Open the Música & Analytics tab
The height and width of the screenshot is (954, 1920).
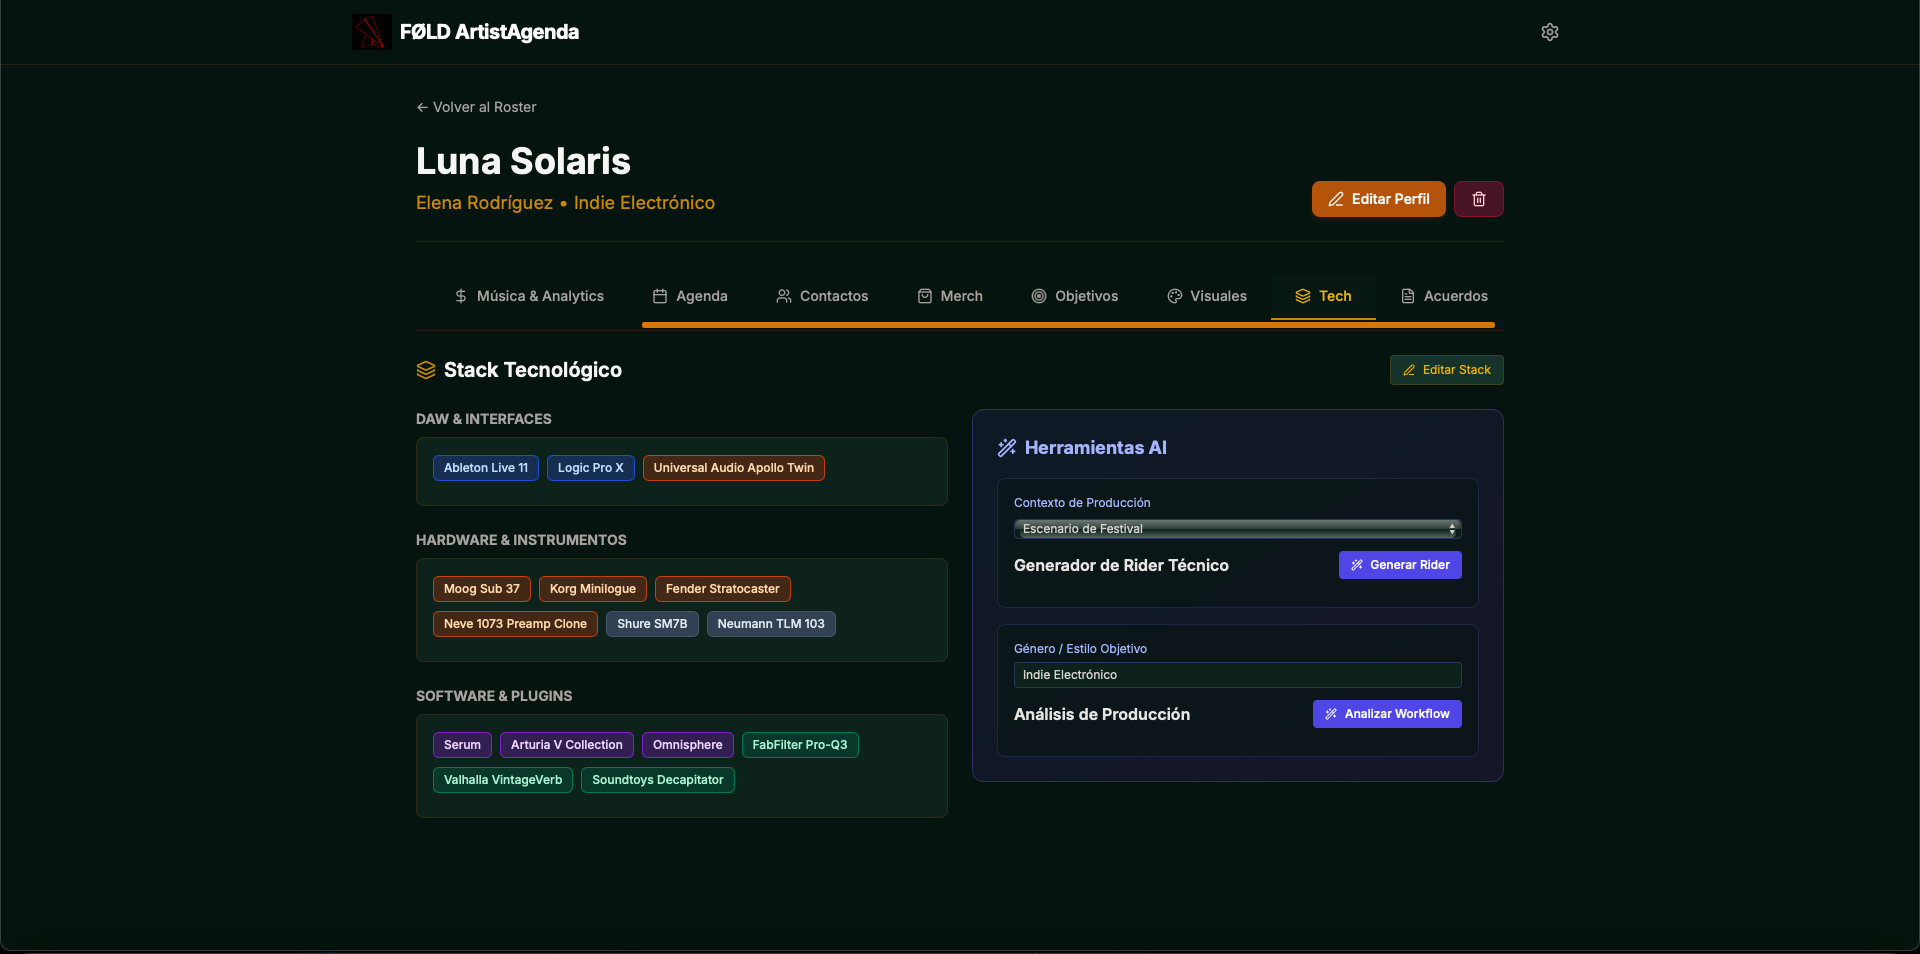pos(529,296)
